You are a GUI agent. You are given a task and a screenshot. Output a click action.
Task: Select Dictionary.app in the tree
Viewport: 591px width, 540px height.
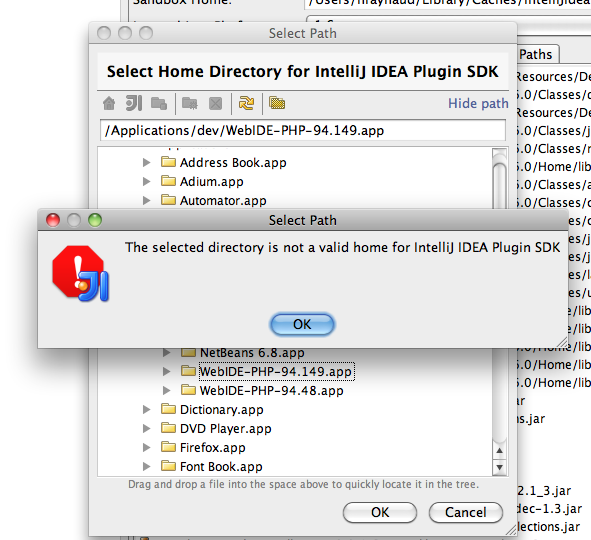(222, 409)
